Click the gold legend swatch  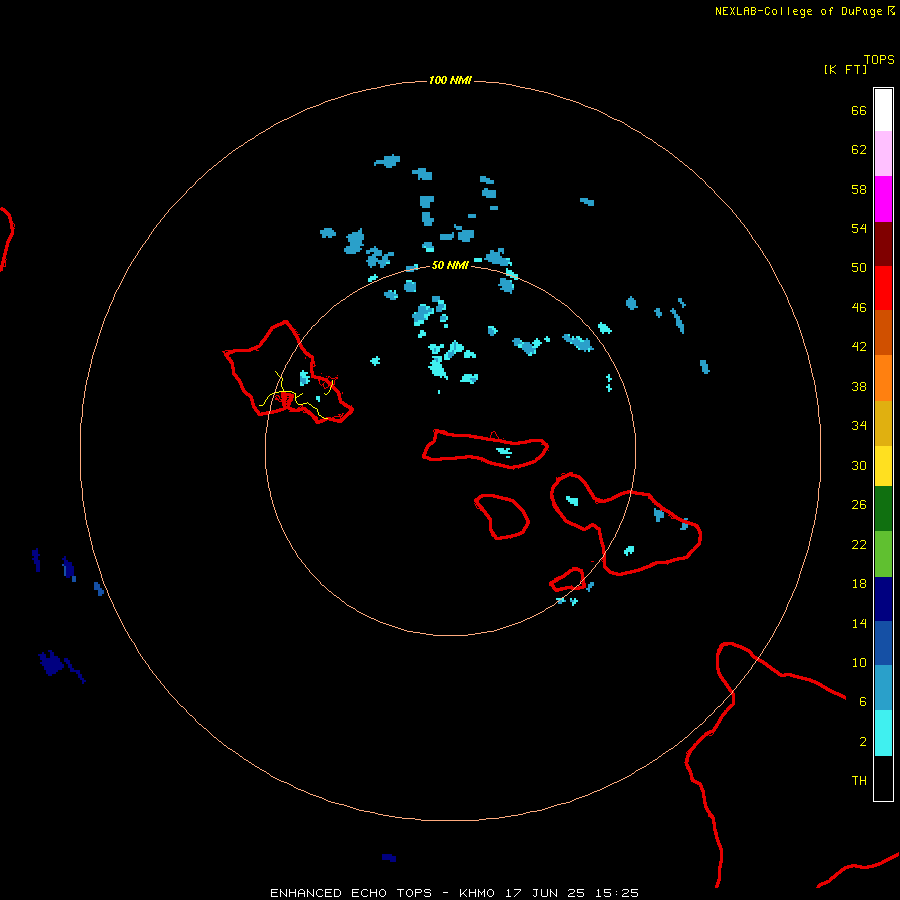[883, 422]
